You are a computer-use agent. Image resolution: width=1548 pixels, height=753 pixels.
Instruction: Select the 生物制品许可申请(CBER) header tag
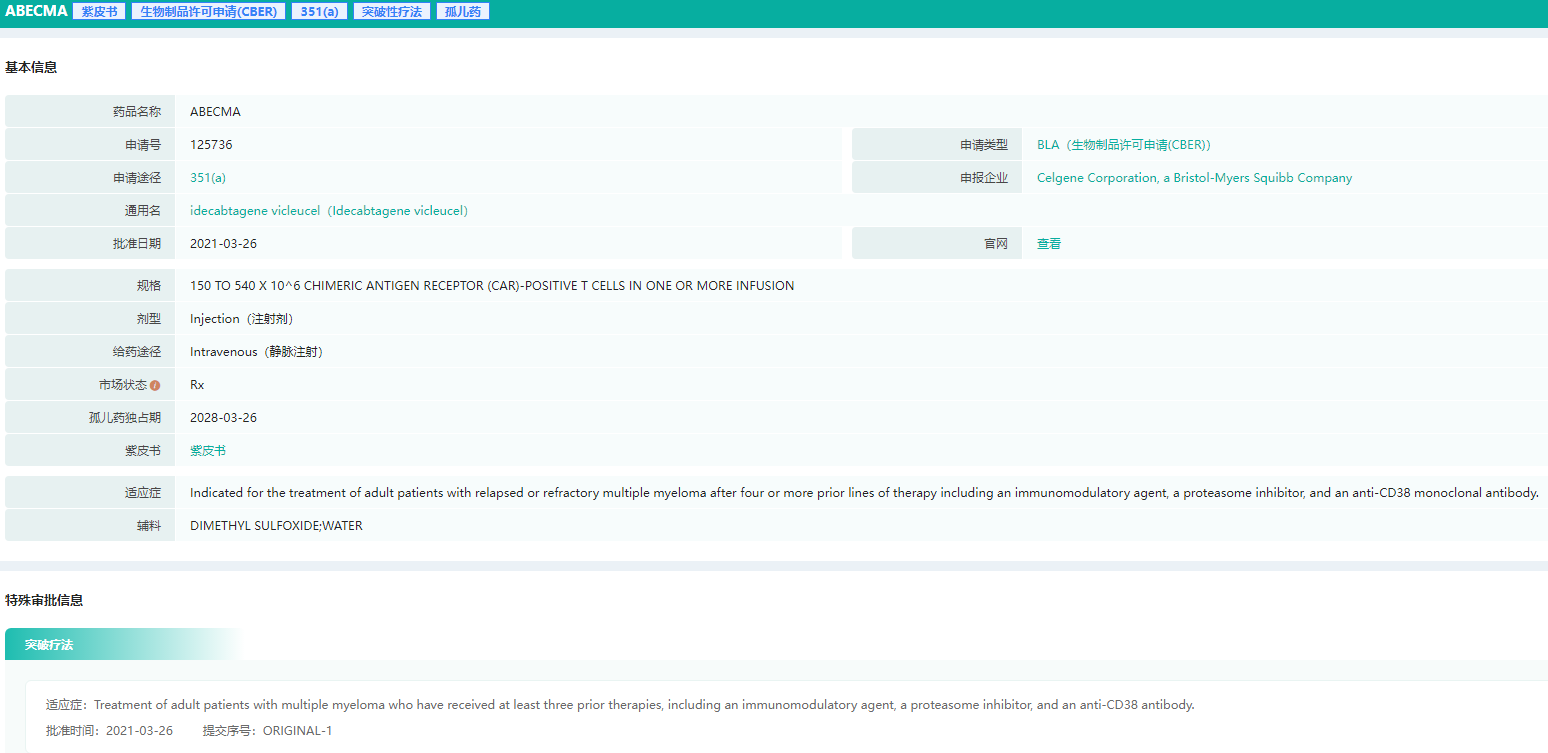pos(208,12)
